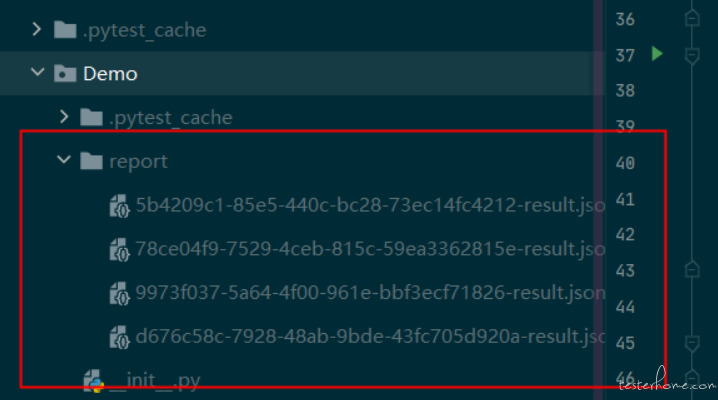
Task: Select the 9973f037 result.json file
Action: coord(358,293)
